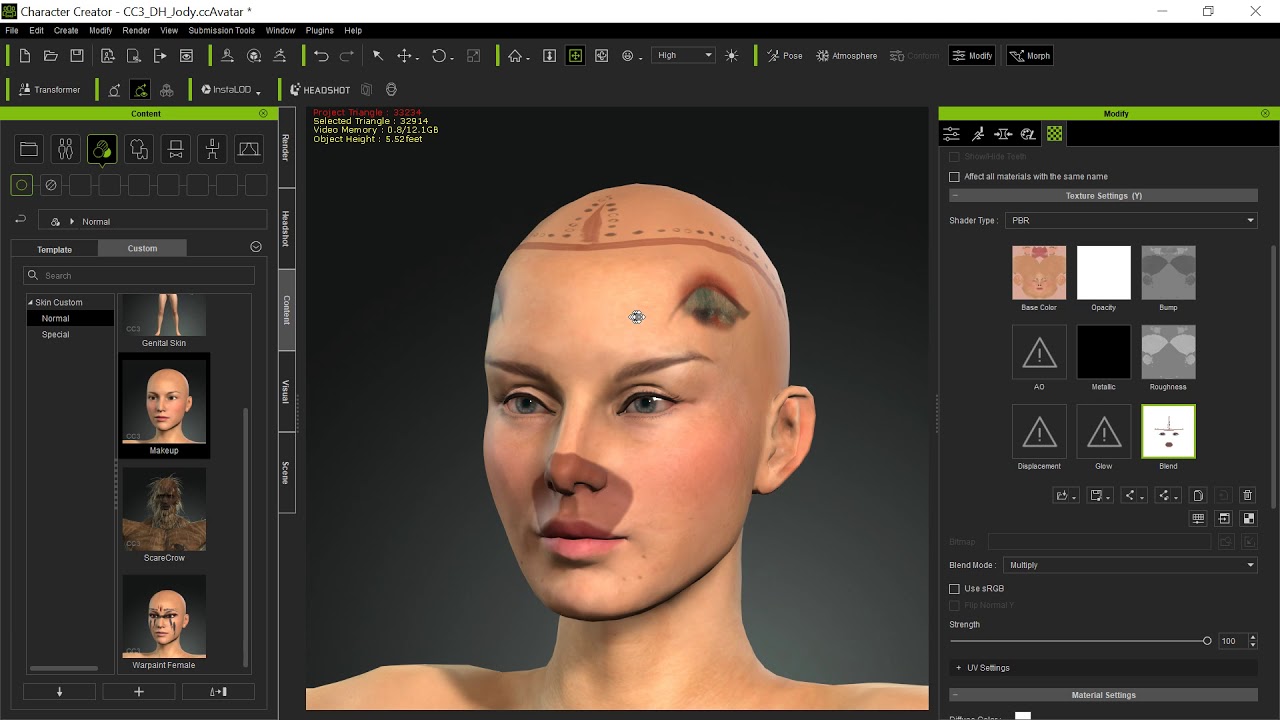Adjust the Strength slider handle
Viewport: 1280px width, 720px height.
1207,641
